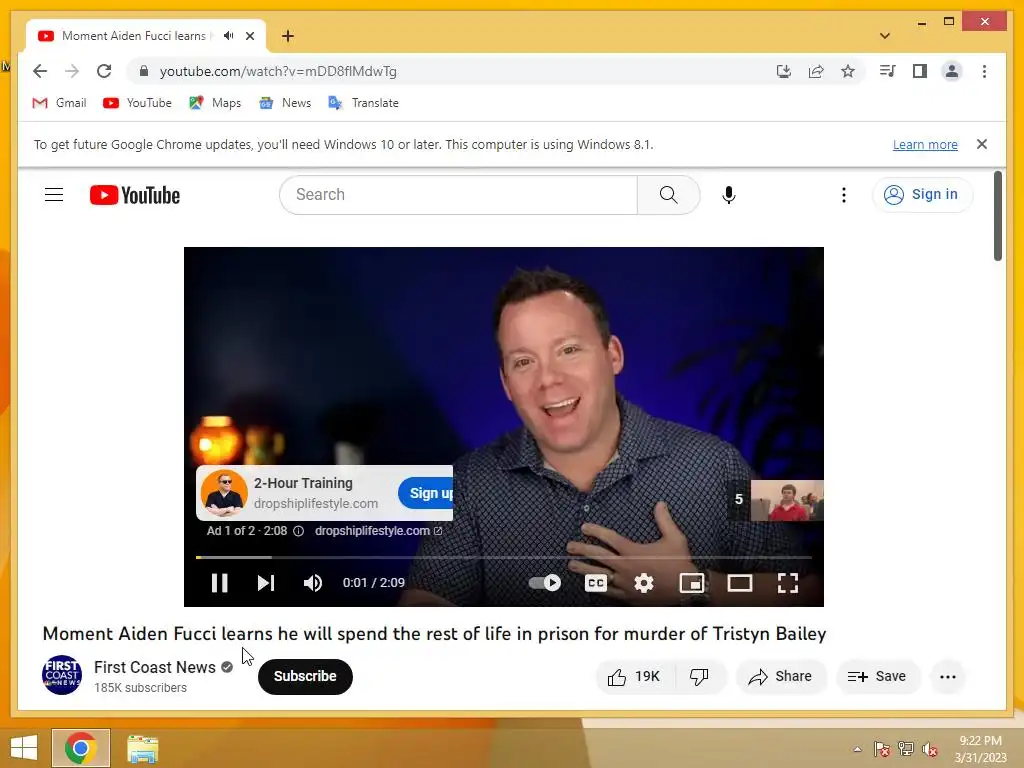Open Maps bookmark
Image resolution: width=1024 pixels, height=768 pixels.
[215, 103]
